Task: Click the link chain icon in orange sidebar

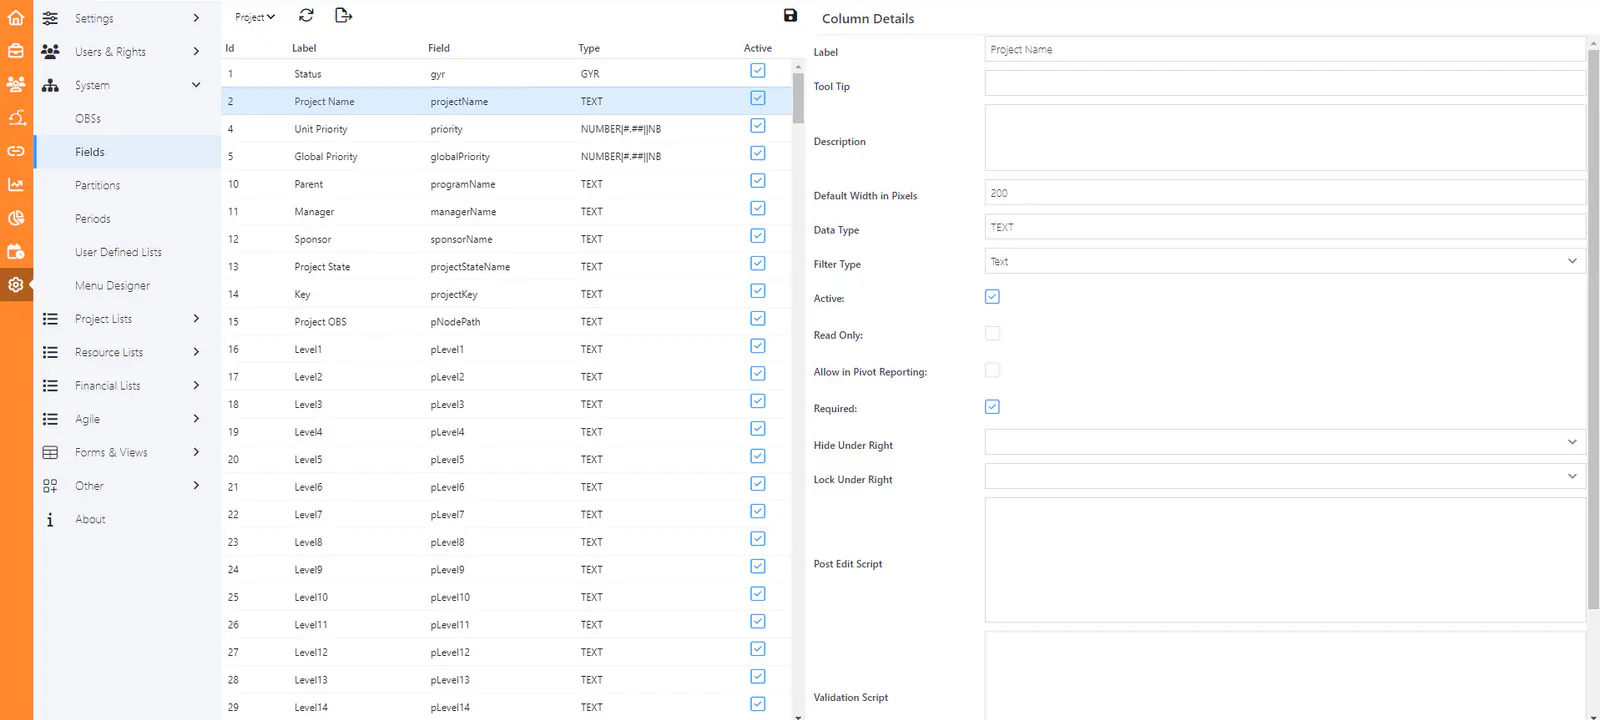Action: coord(16,151)
